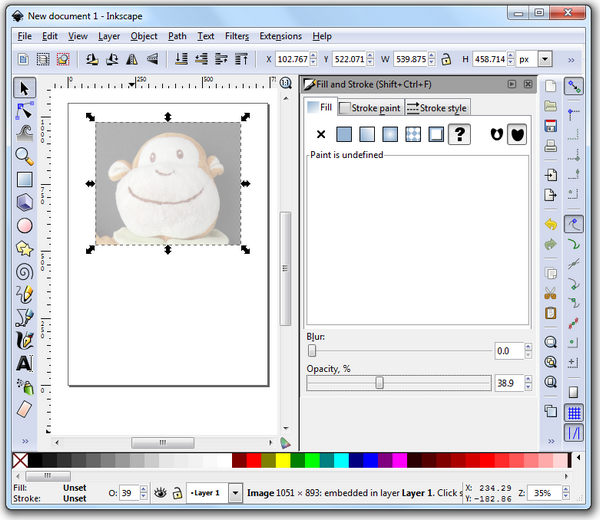
Task: Click the blur slider handle
Action: coord(312,350)
